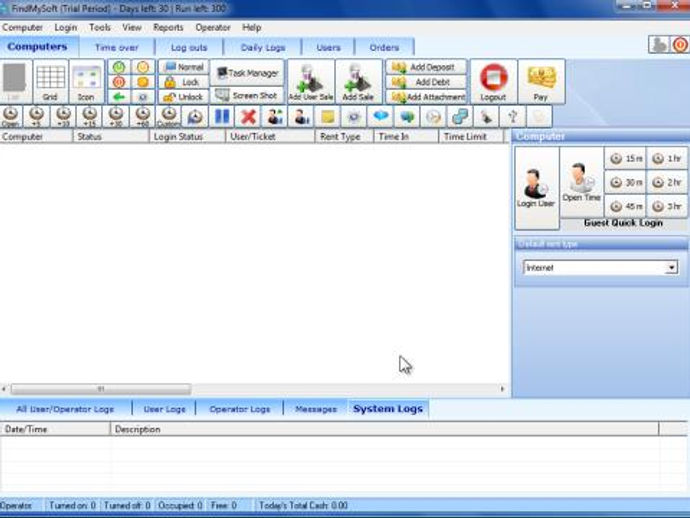Viewport: 690px width, 518px height.
Task: Click Add User Sale
Action: click(311, 82)
